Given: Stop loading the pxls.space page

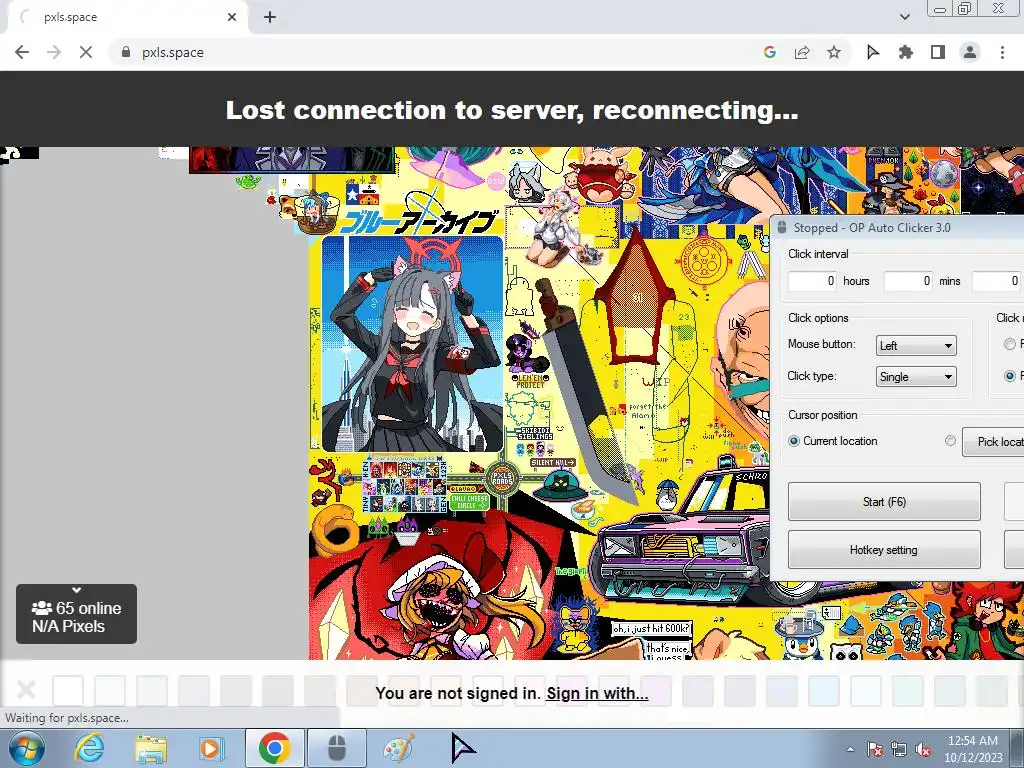Looking at the screenshot, I should [x=86, y=52].
